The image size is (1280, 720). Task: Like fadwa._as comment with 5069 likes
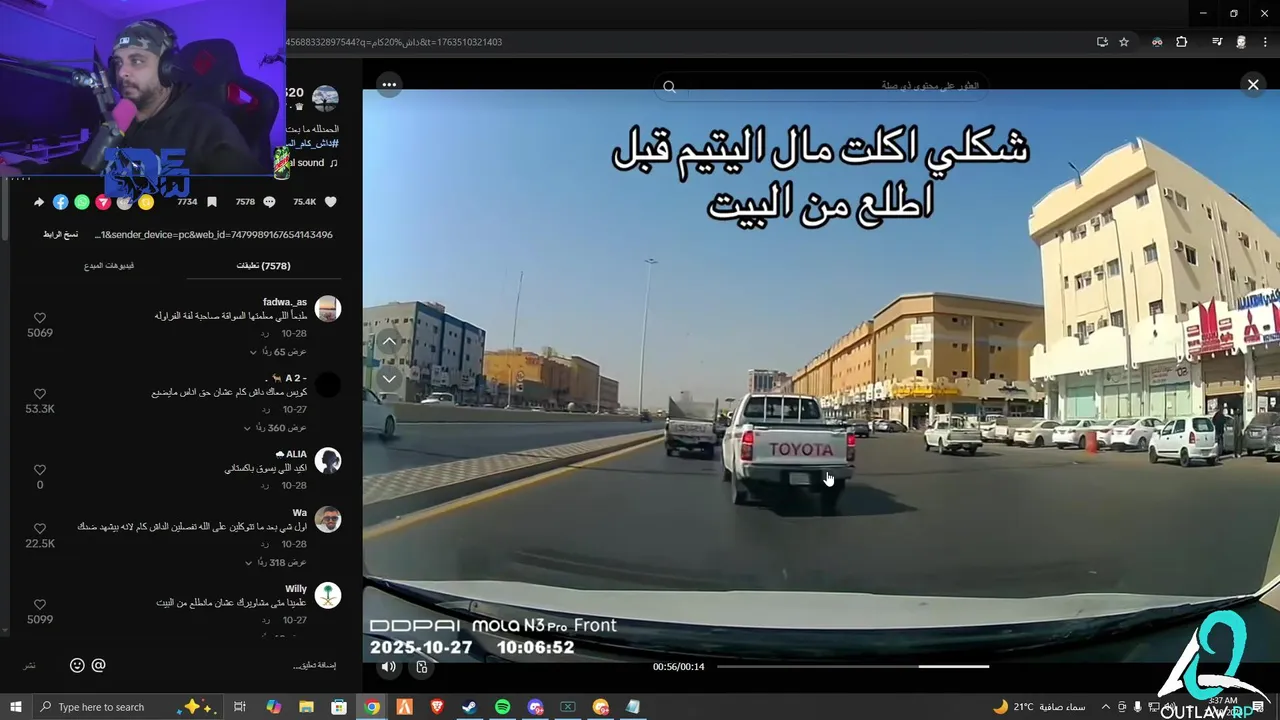click(x=40, y=318)
